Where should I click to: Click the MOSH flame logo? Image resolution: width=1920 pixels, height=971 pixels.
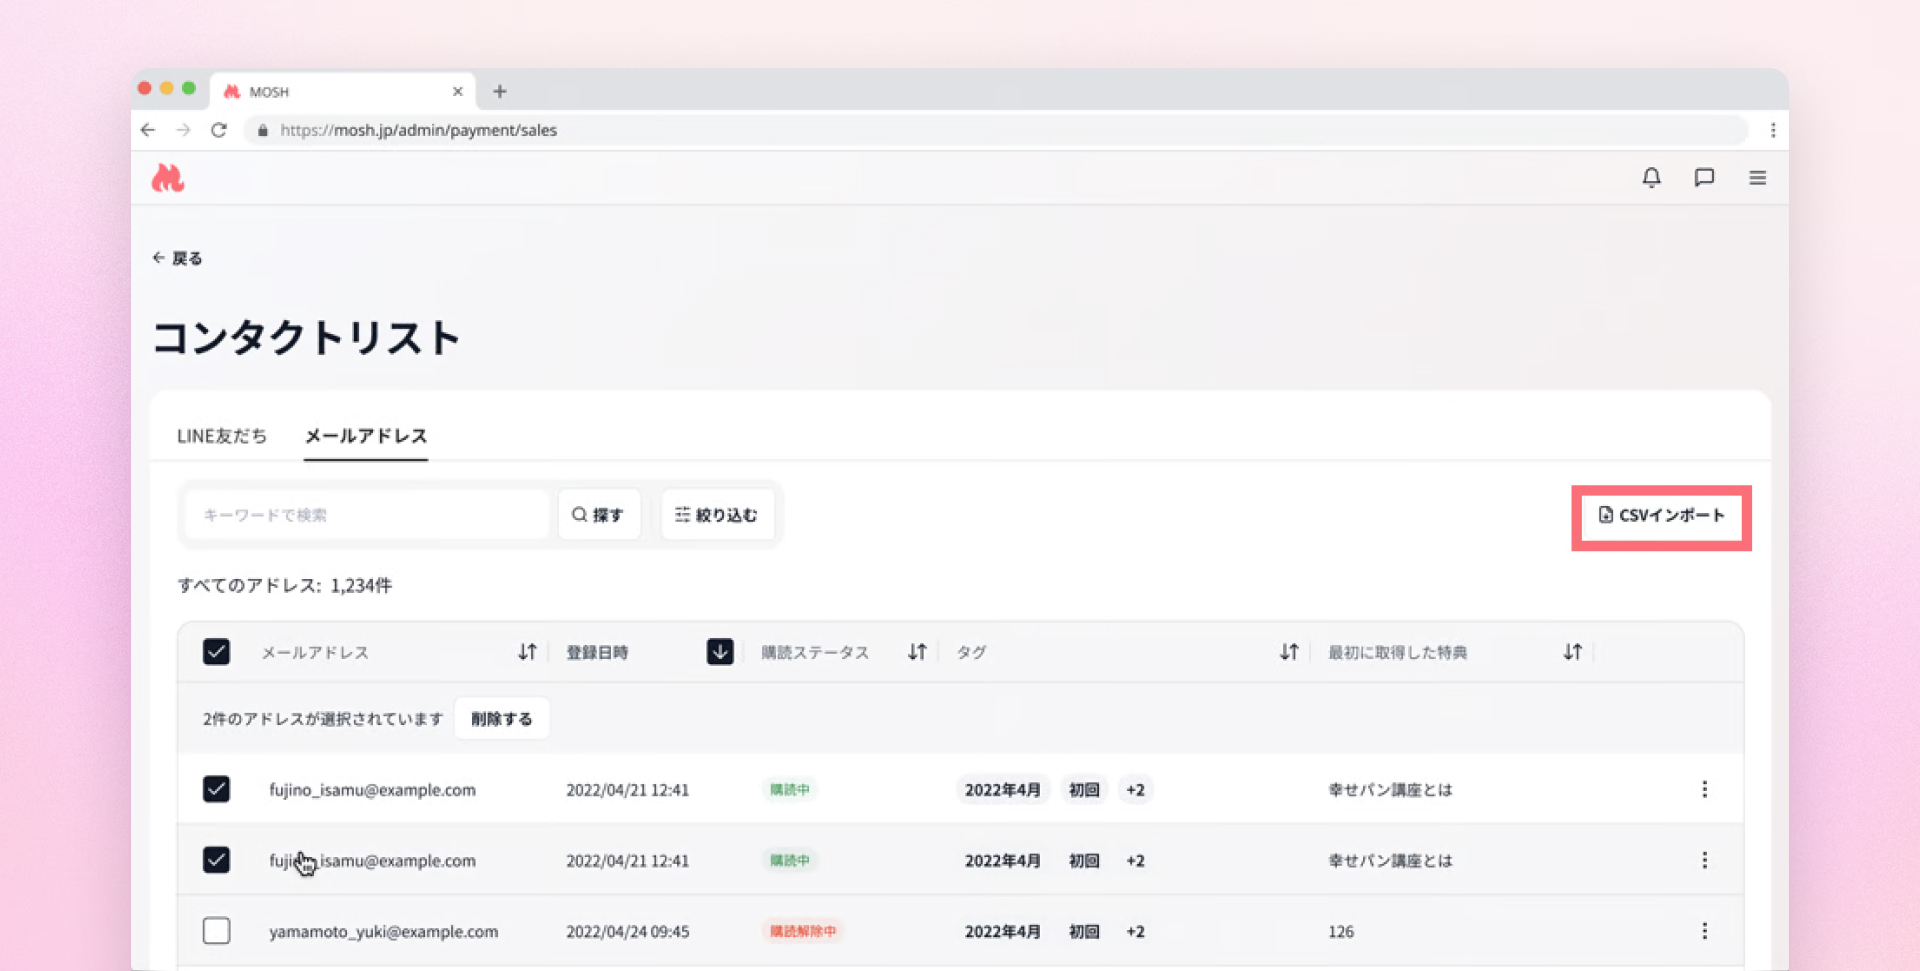[168, 178]
